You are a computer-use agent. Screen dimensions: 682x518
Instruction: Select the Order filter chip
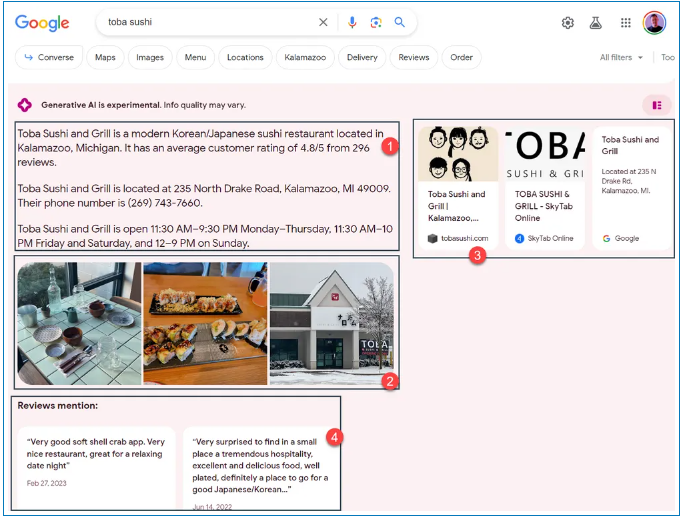click(461, 57)
